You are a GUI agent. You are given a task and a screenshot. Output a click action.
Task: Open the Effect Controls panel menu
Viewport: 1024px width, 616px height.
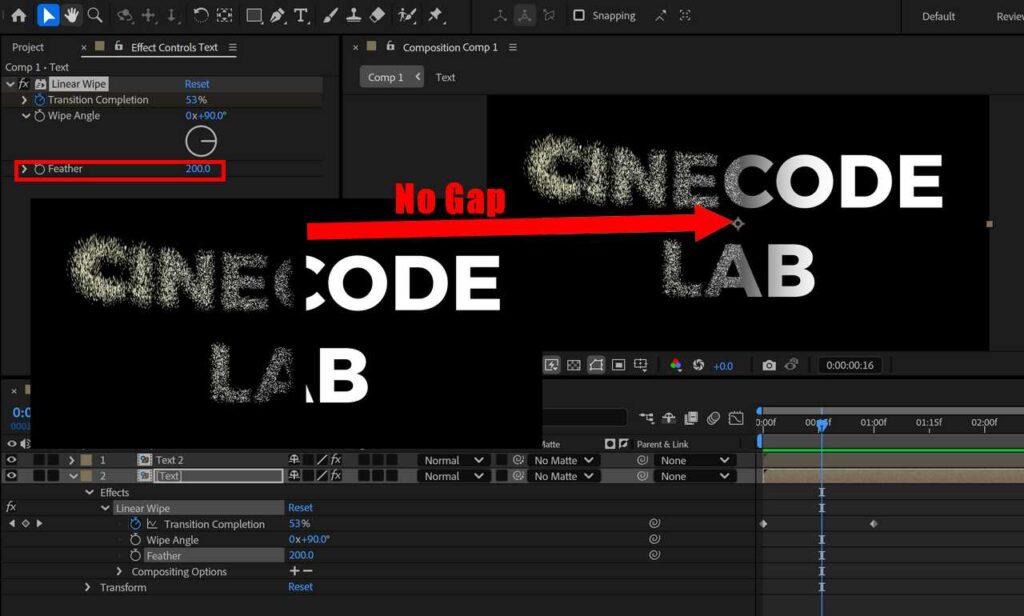click(232, 47)
